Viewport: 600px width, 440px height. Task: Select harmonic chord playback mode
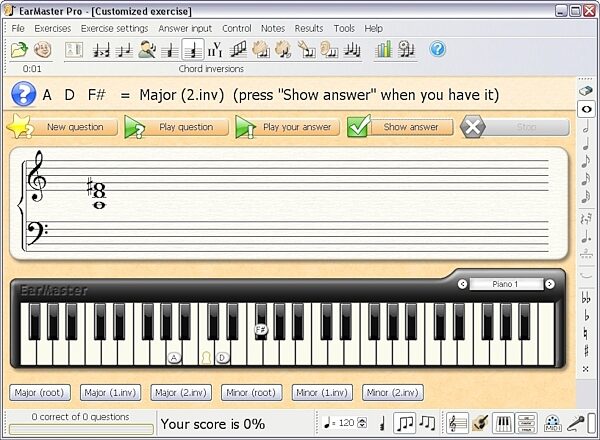click(382, 424)
